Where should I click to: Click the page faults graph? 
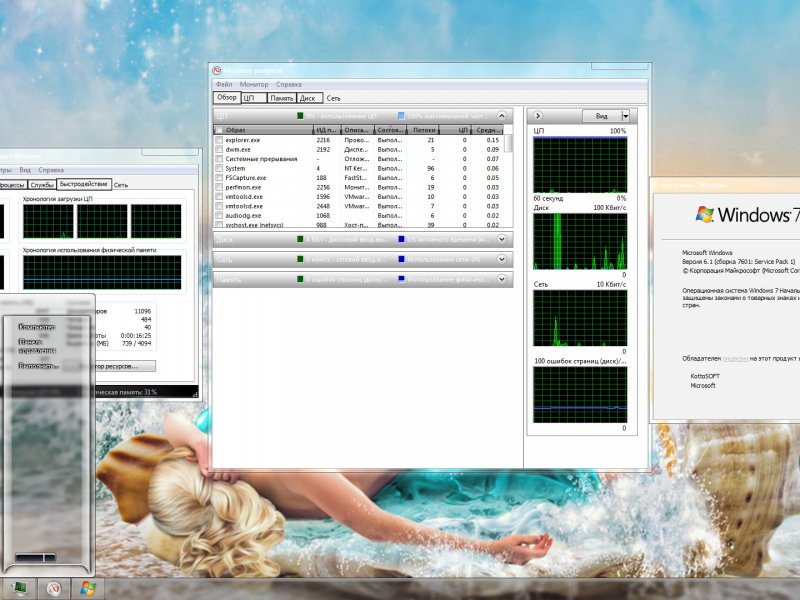click(x=580, y=395)
